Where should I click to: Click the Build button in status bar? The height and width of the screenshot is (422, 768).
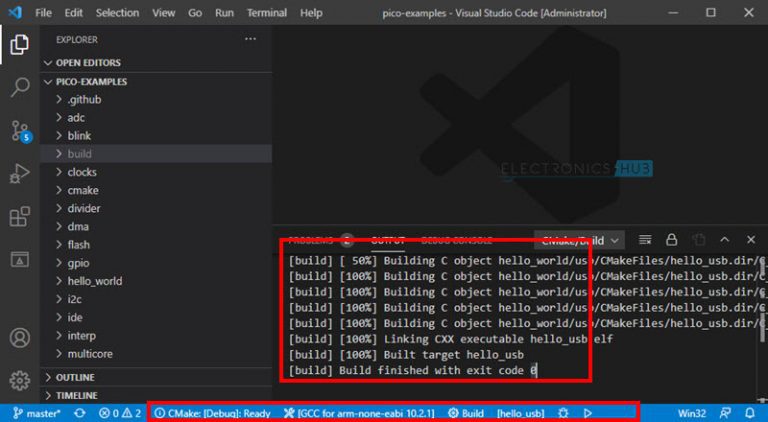coord(466,413)
